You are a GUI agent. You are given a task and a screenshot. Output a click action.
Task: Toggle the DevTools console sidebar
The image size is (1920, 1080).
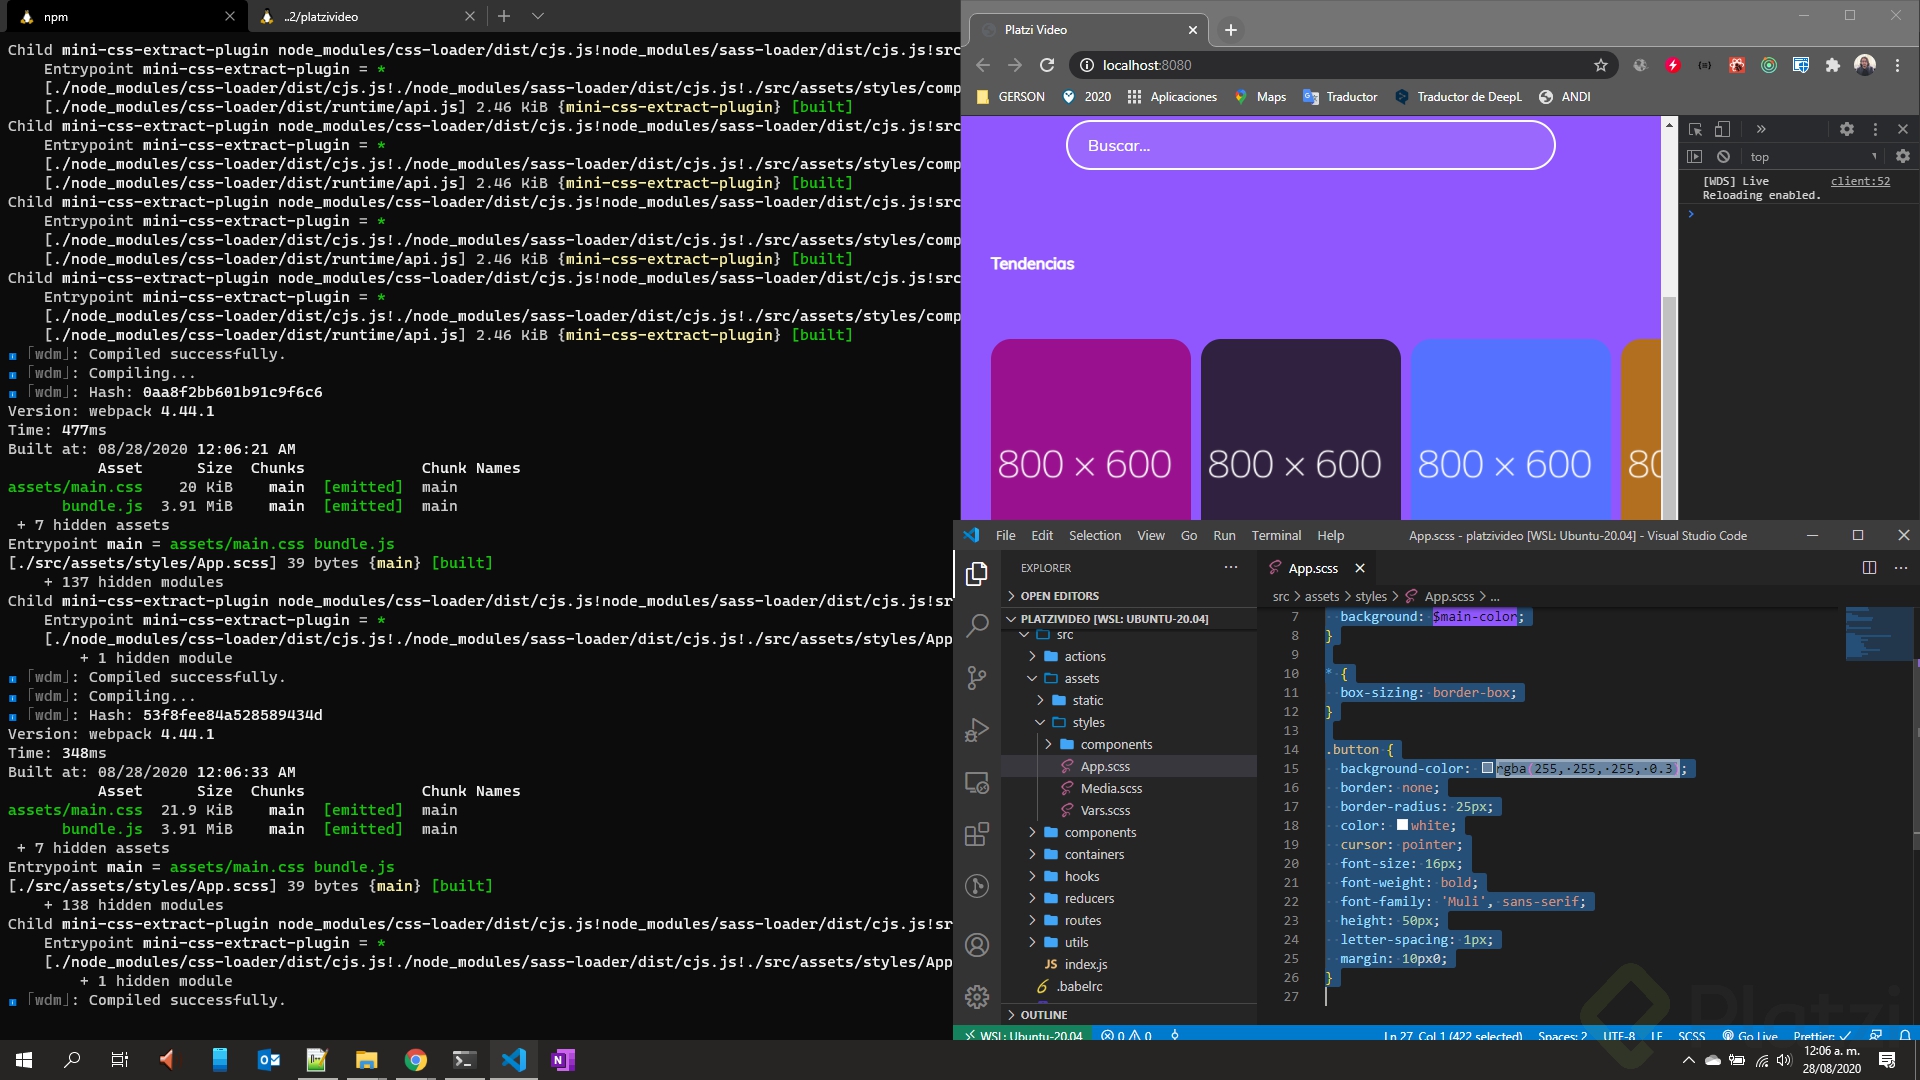click(1694, 156)
